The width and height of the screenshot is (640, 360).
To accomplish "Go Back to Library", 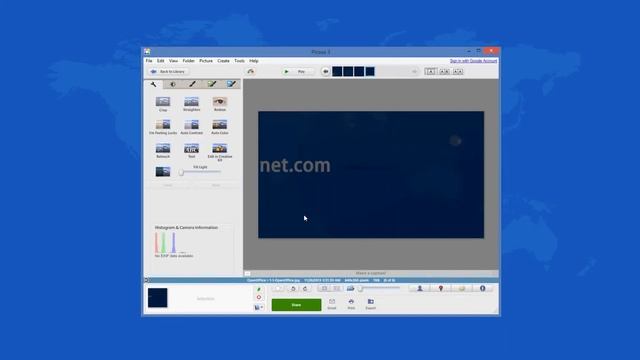I will [x=168, y=71].
